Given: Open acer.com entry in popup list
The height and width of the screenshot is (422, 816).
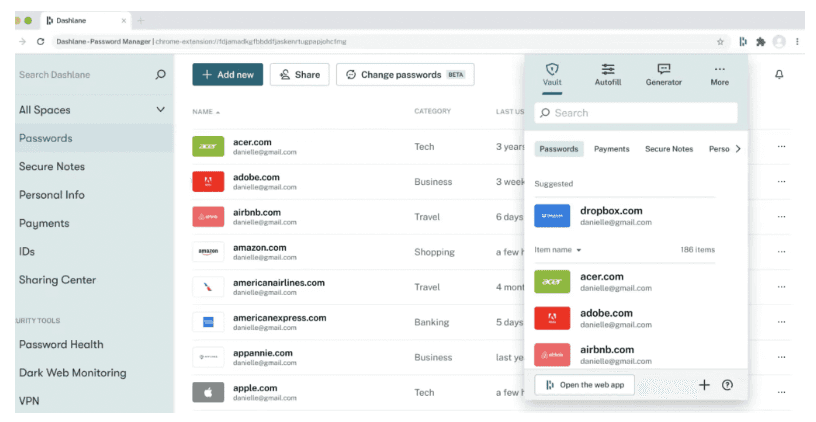Looking at the screenshot, I should coord(624,282).
